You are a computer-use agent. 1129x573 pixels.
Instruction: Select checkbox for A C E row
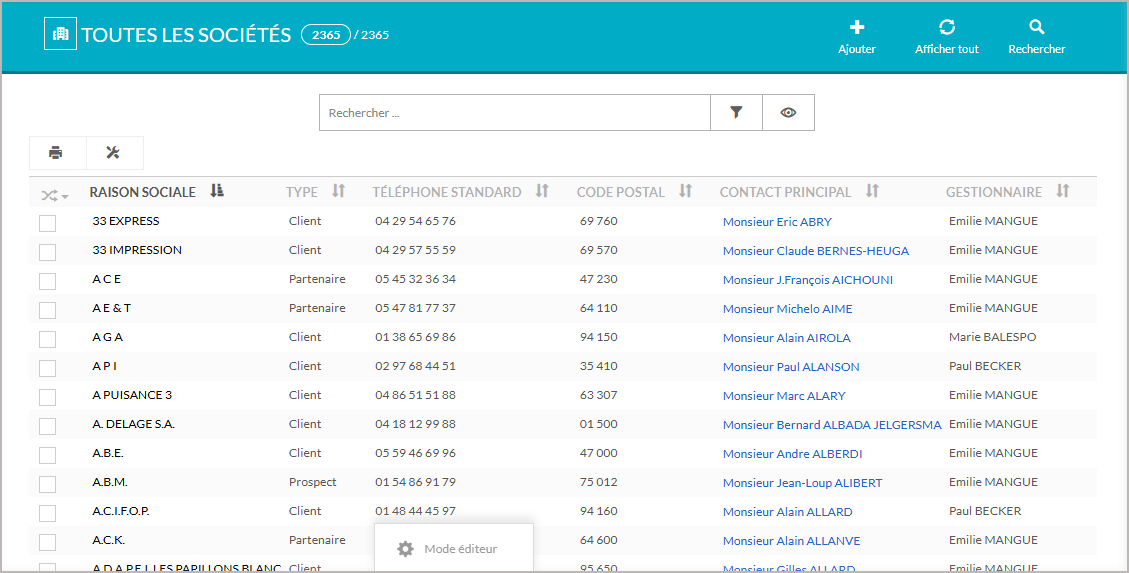point(47,281)
